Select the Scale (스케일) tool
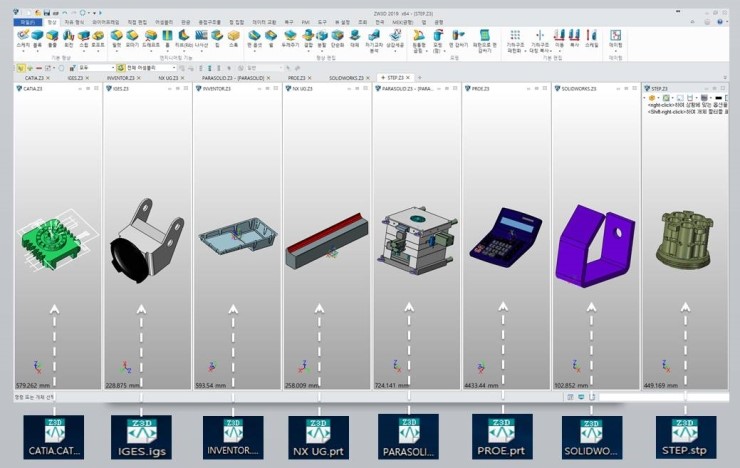740x468 pixels. [591, 39]
